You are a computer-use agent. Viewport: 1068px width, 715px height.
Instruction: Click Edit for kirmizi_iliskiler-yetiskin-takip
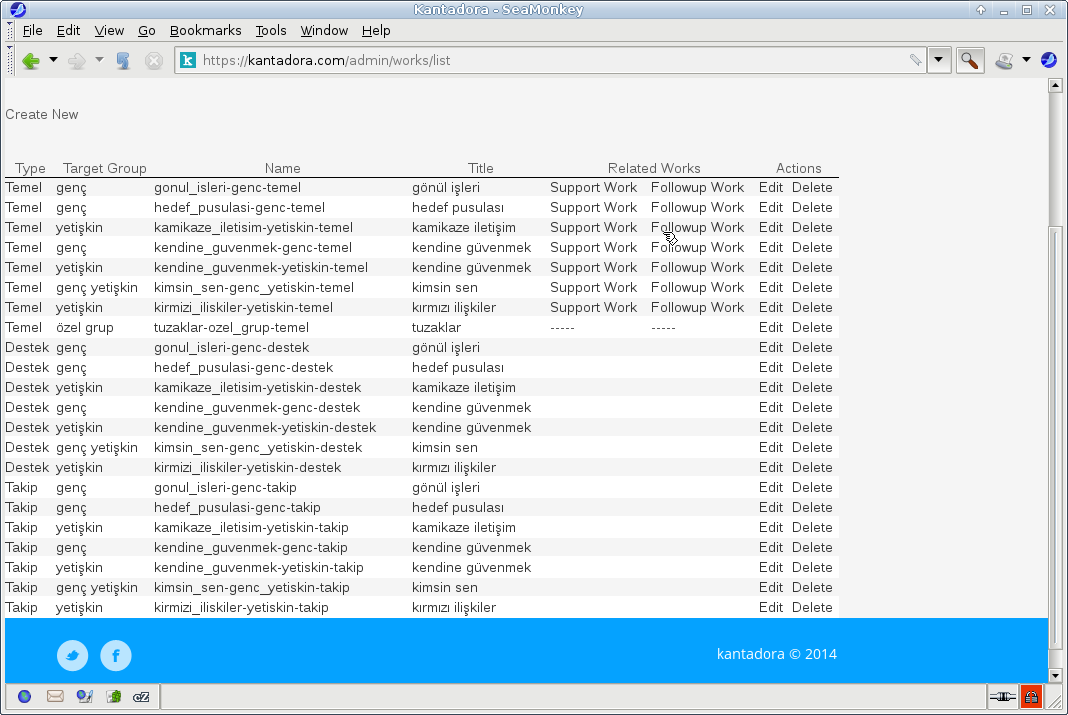pos(770,607)
